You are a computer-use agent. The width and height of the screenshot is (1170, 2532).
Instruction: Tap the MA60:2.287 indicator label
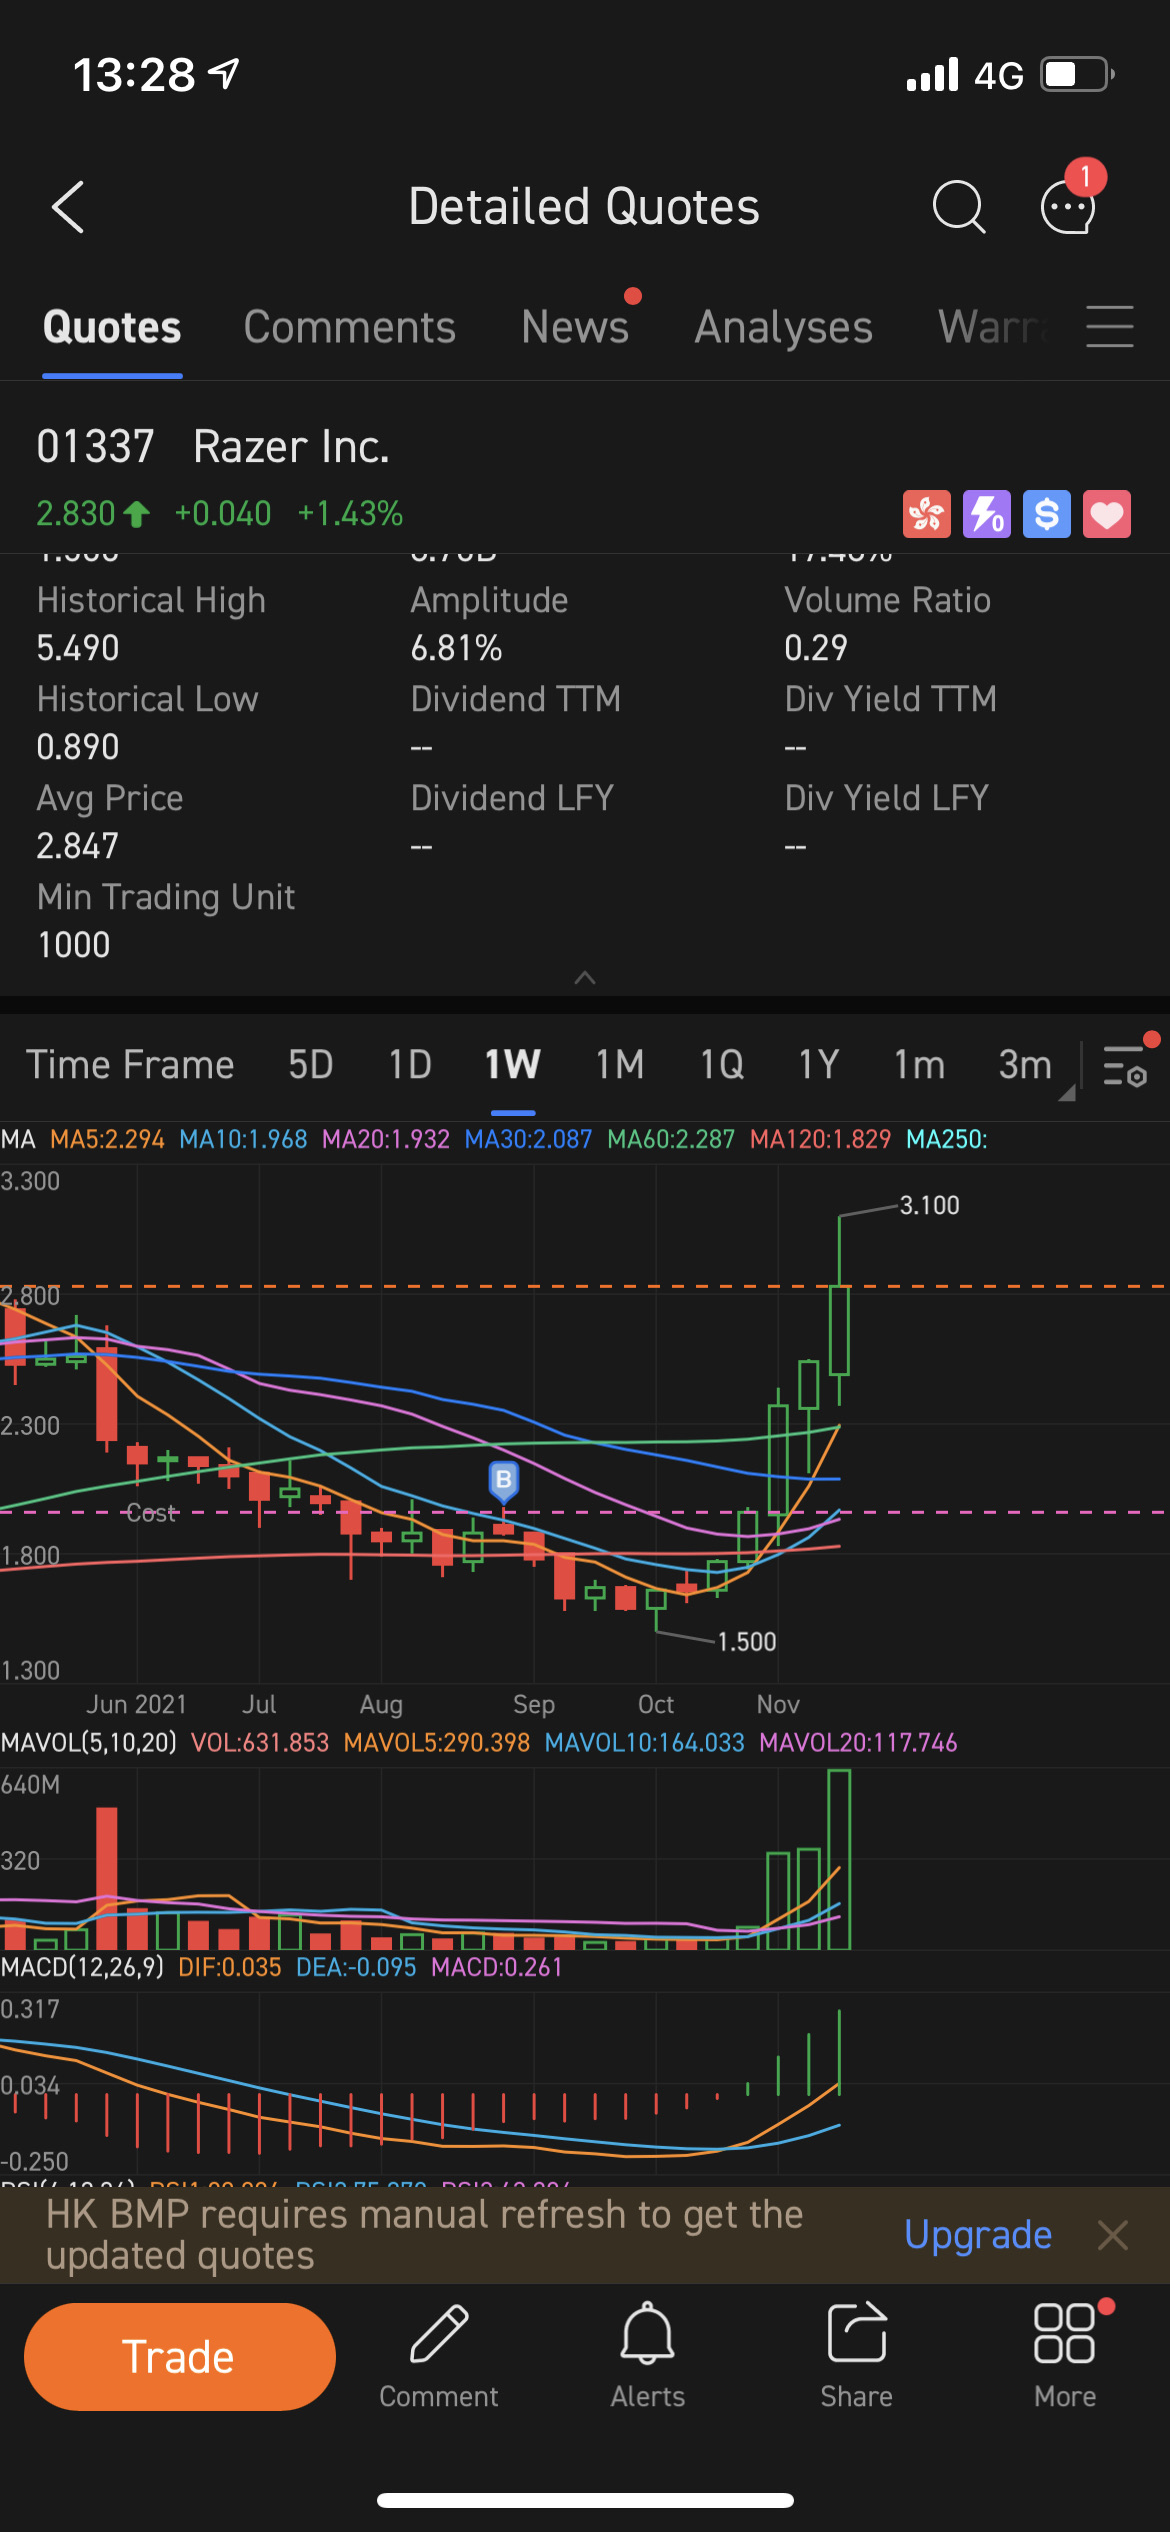671,1139
